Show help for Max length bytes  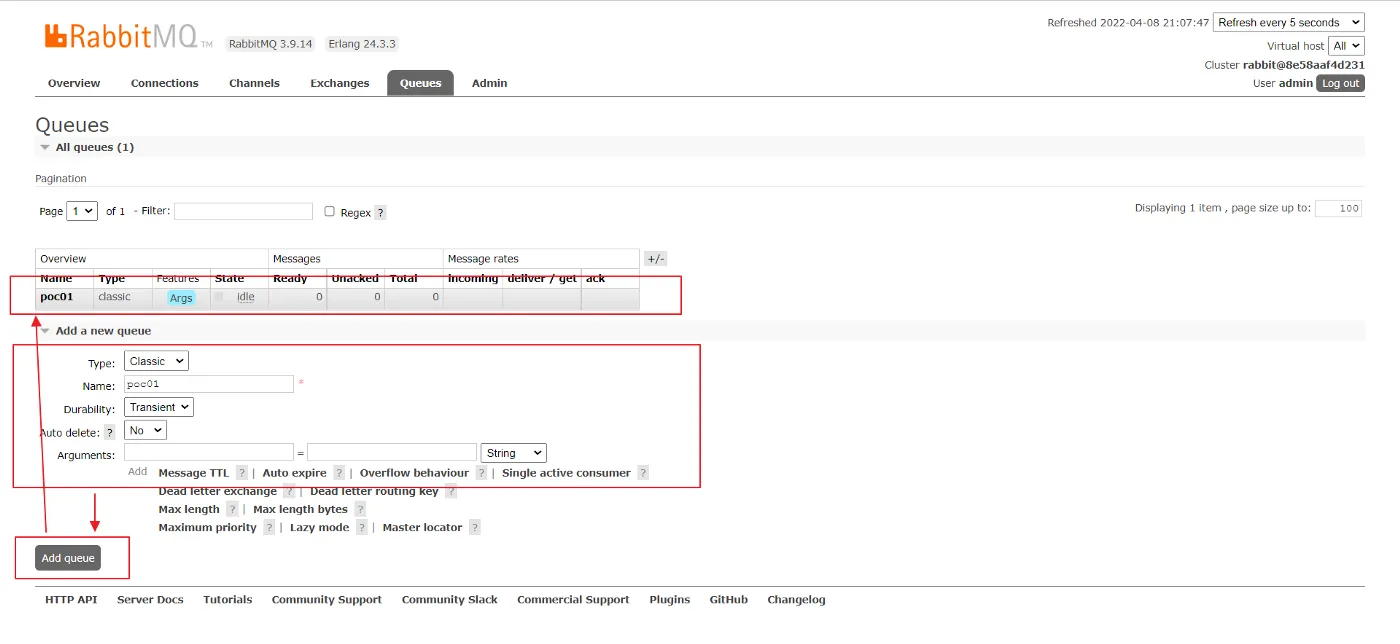pyautogui.click(x=360, y=509)
